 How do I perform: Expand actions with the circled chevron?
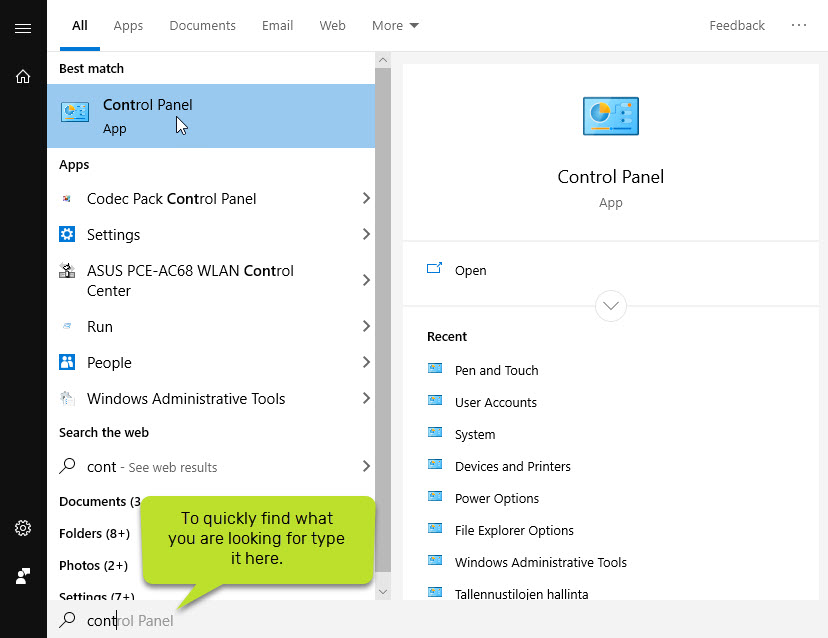[x=610, y=305]
